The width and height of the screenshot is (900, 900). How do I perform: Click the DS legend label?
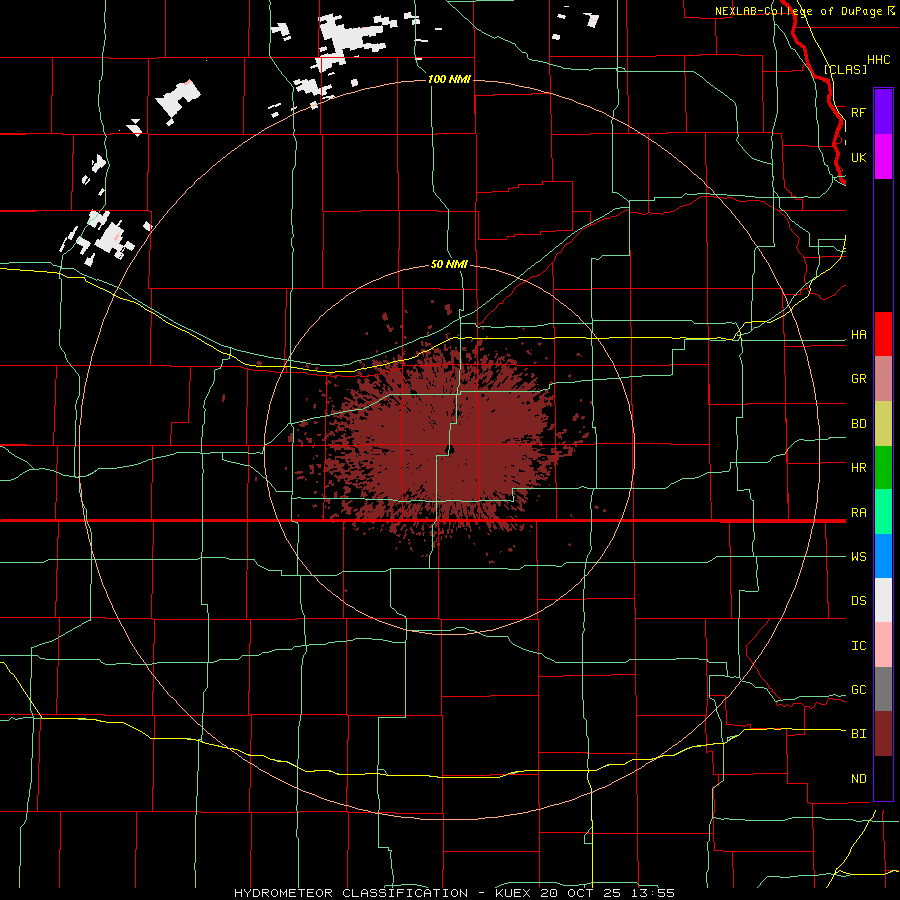click(858, 601)
